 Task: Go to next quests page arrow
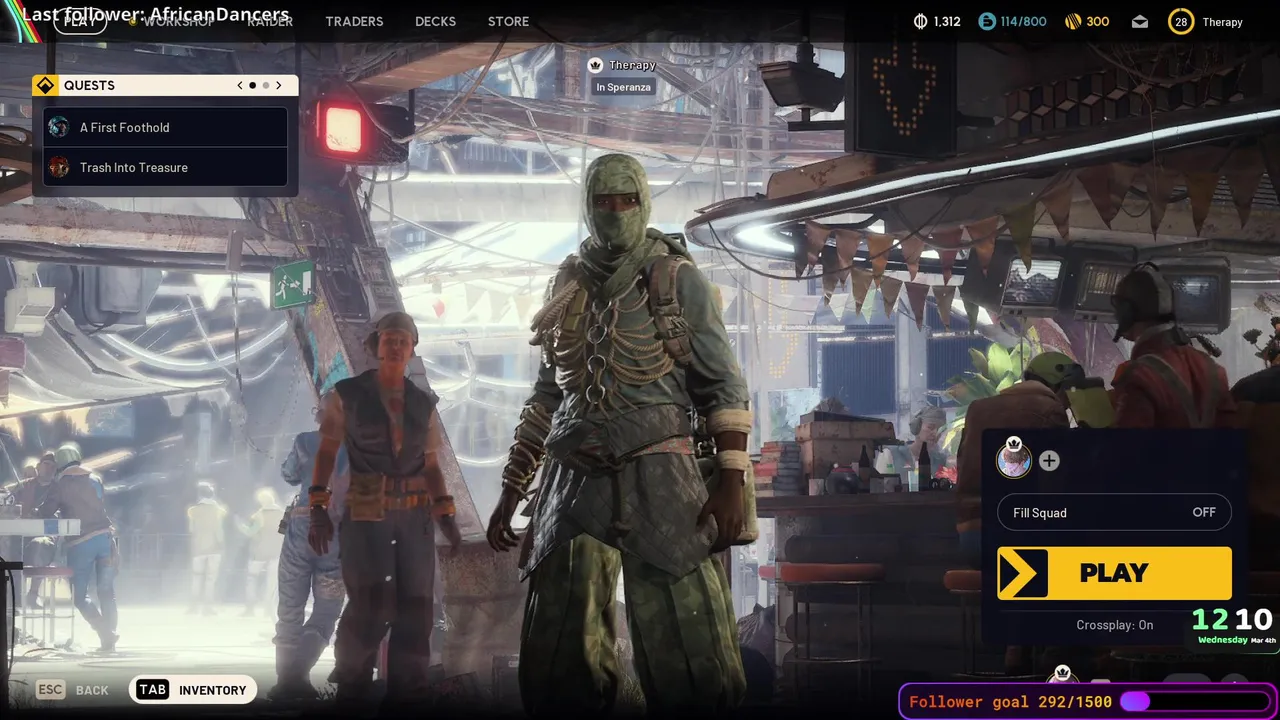coord(278,85)
